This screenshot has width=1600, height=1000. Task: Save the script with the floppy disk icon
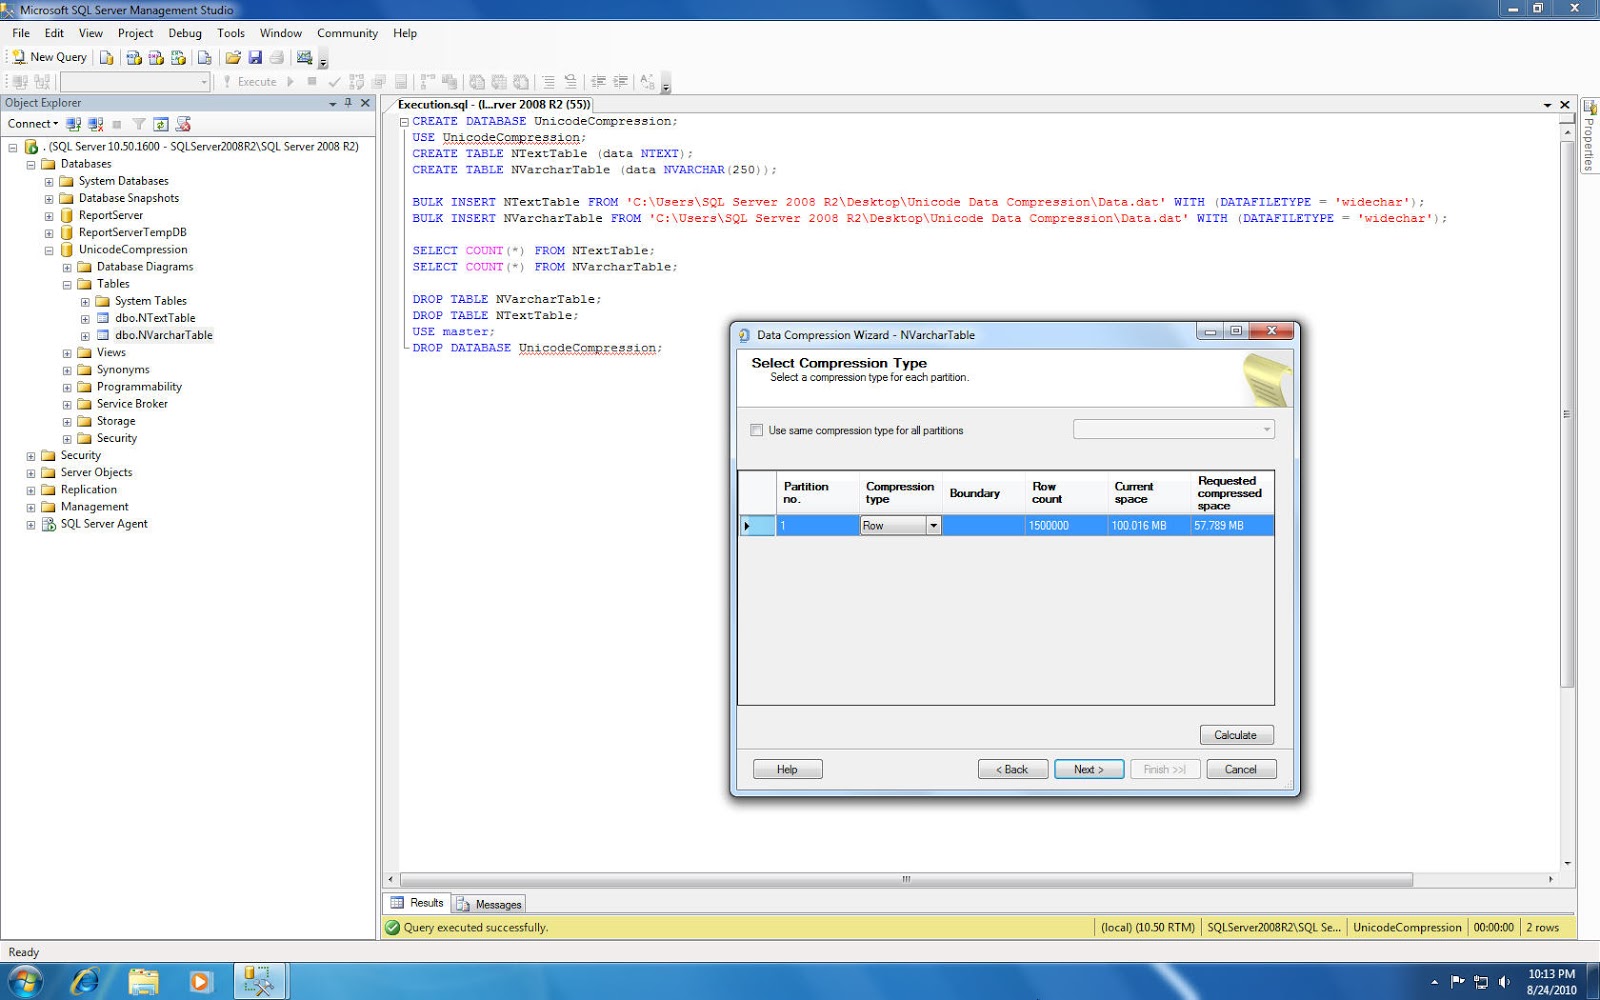255,57
